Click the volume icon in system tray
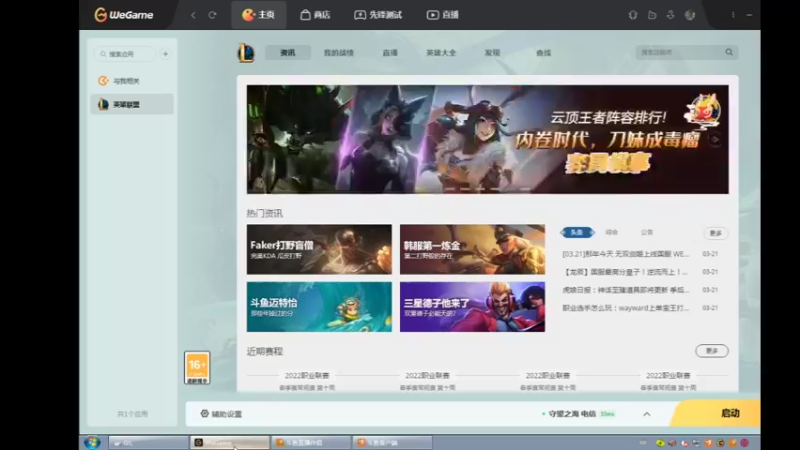This screenshot has height=450, width=800. coord(672,443)
